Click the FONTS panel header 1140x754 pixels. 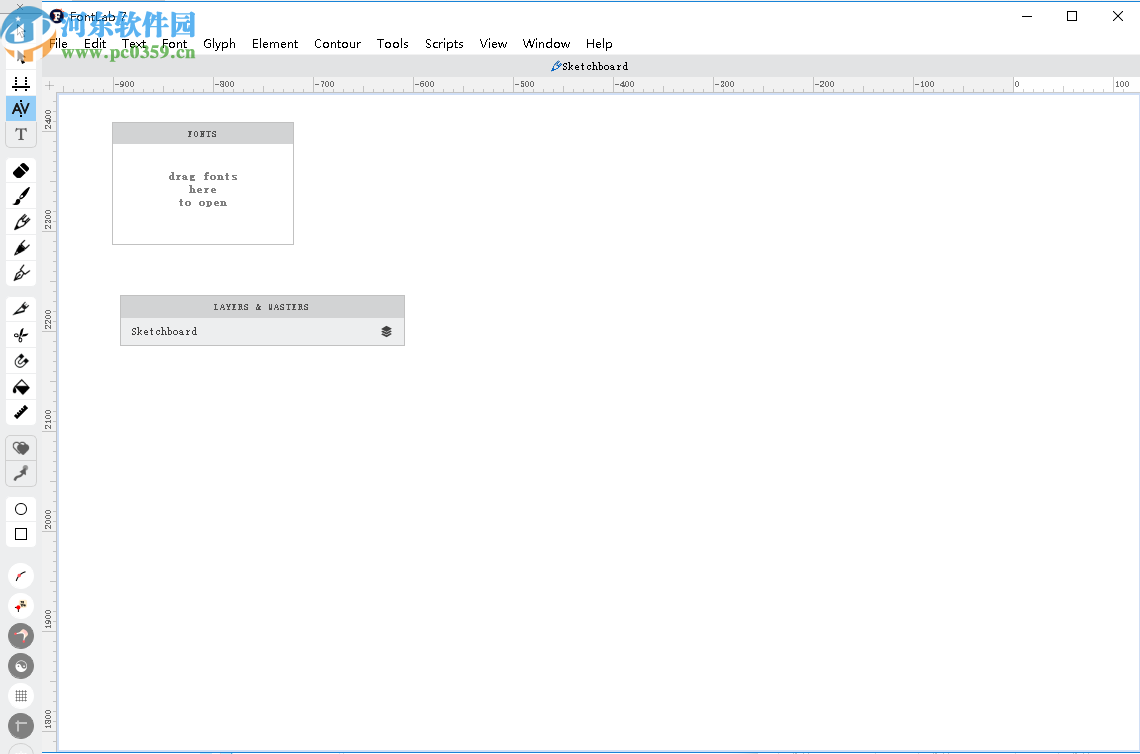pyautogui.click(x=203, y=134)
